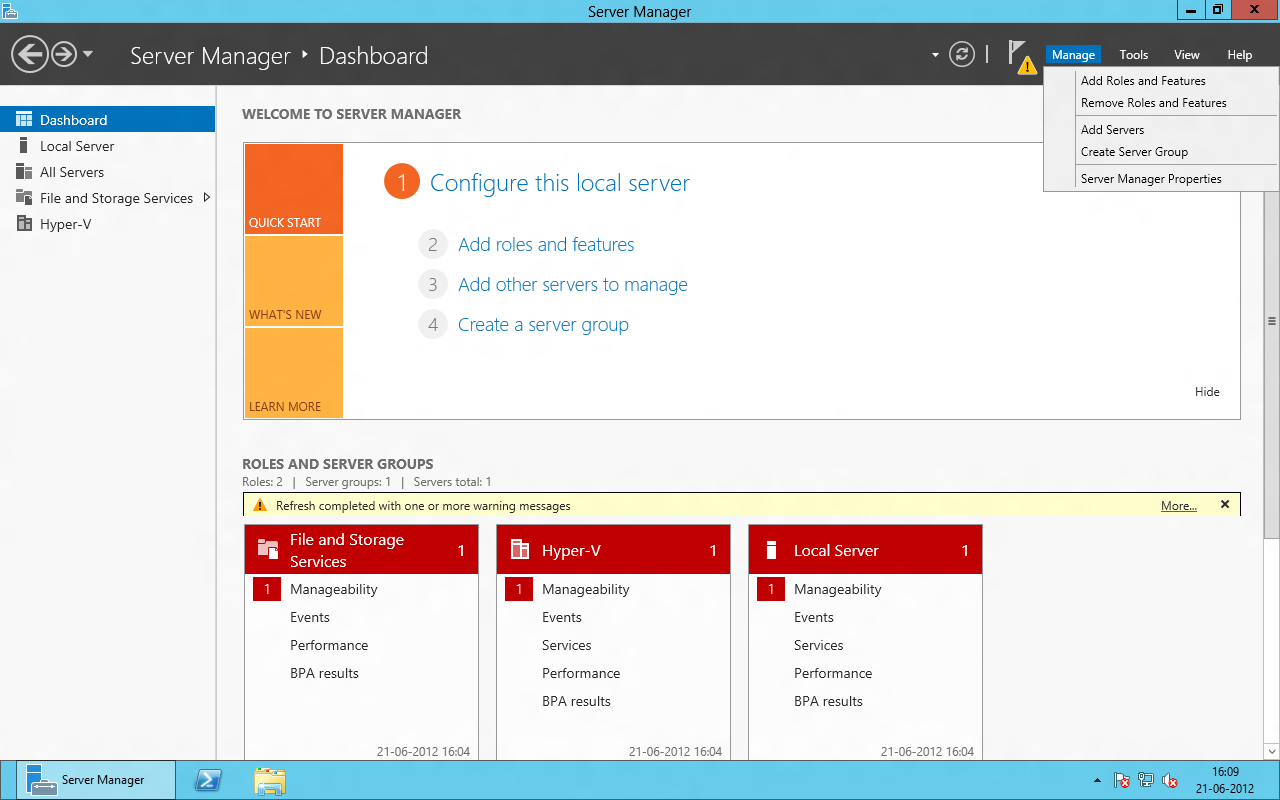Click File and Storage Services sidebar icon
This screenshot has width=1280, height=800.
(x=24, y=197)
